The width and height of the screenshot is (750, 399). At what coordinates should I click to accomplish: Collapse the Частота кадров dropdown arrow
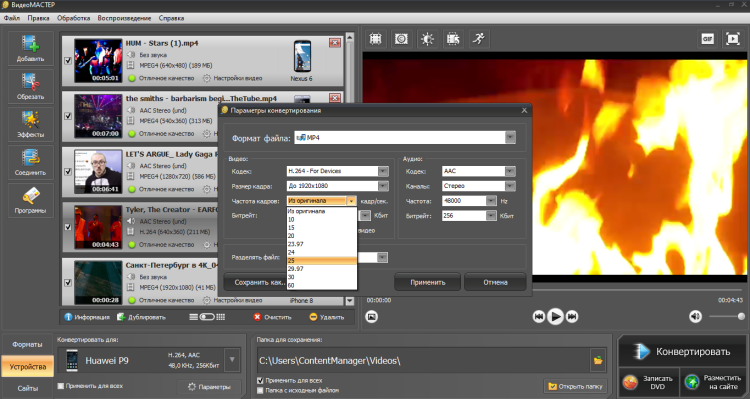point(351,201)
